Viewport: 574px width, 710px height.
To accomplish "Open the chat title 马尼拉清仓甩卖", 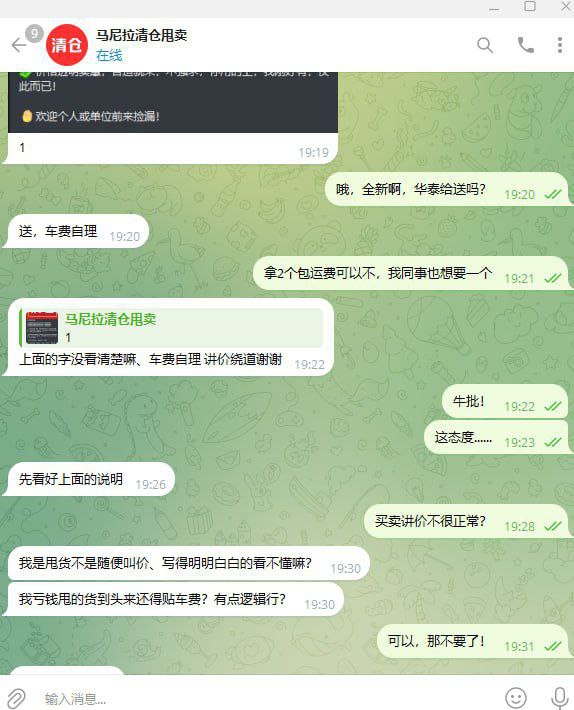I will click(141, 35).
